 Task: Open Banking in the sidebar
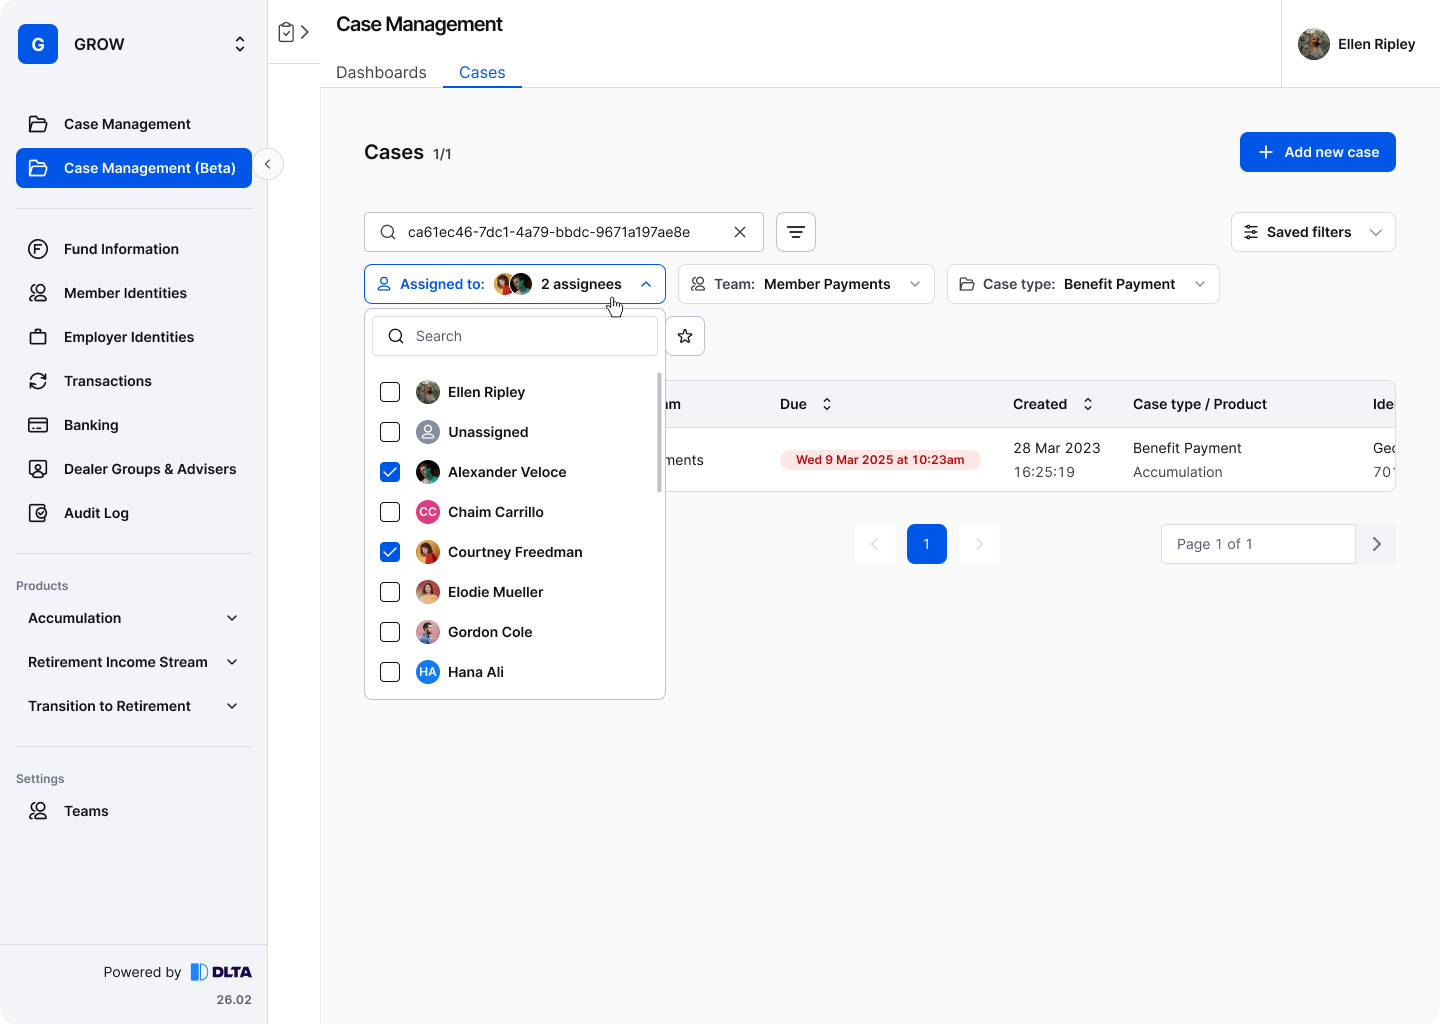(x=91, y=425)
